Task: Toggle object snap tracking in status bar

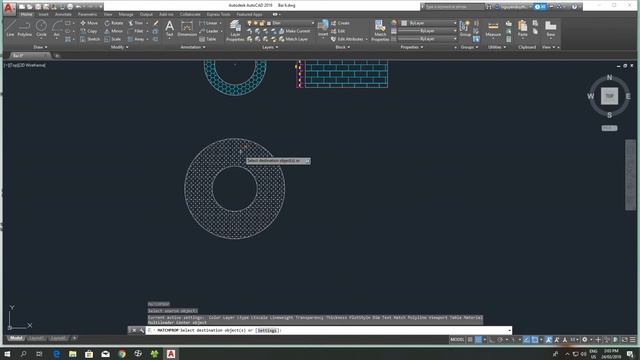Action: pyautogui.click(x=527, y=340)
